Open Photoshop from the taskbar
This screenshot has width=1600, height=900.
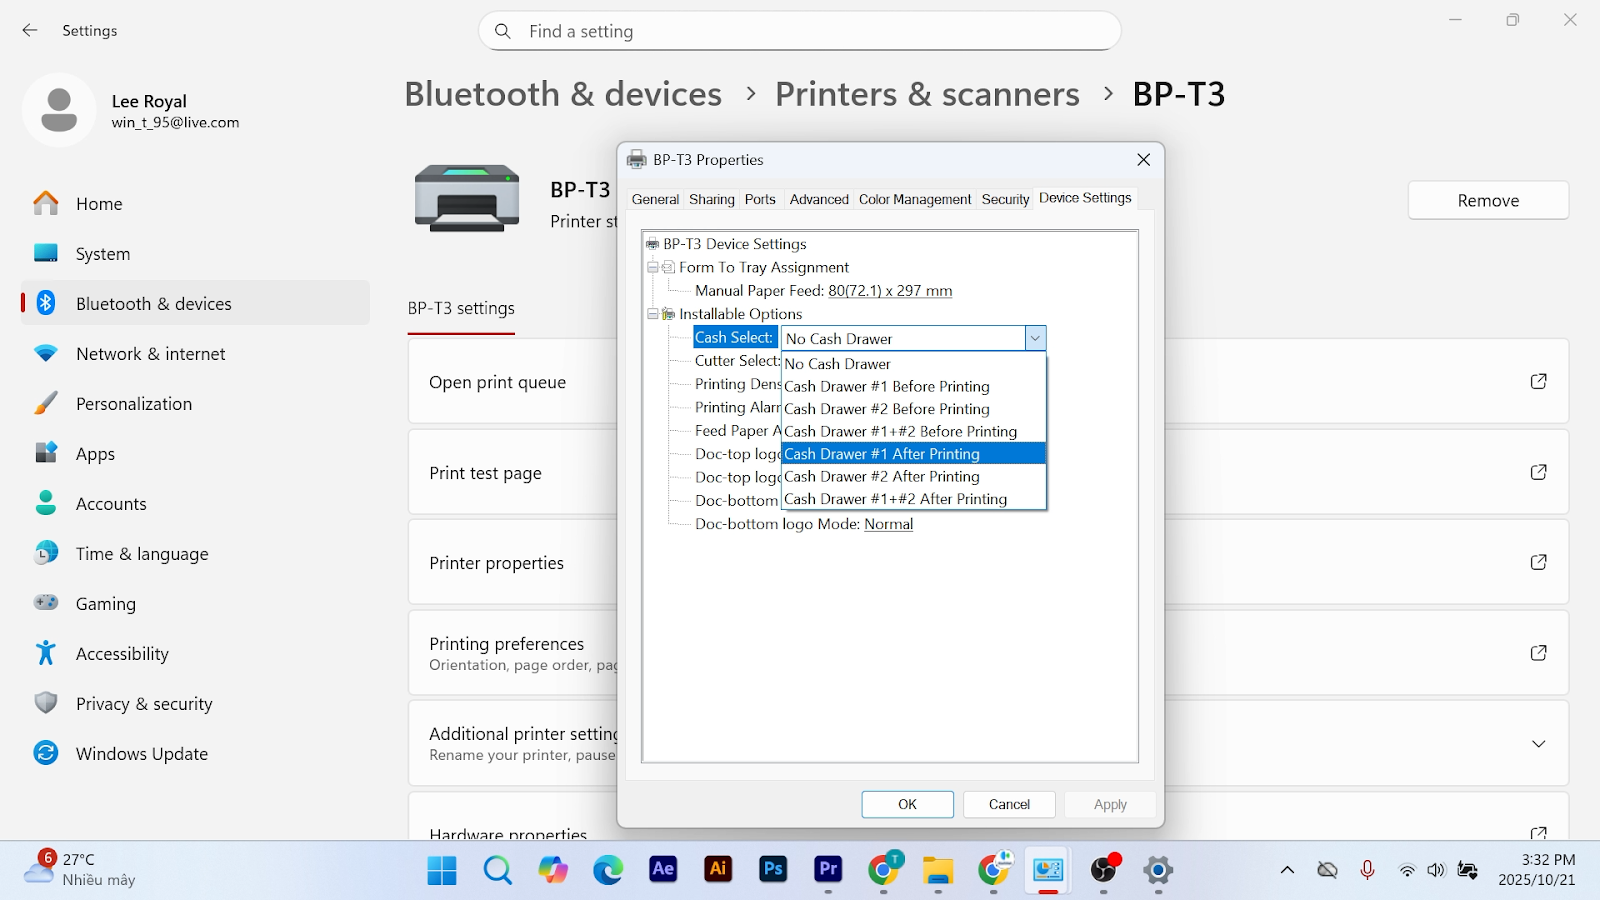tap(773, 870)
